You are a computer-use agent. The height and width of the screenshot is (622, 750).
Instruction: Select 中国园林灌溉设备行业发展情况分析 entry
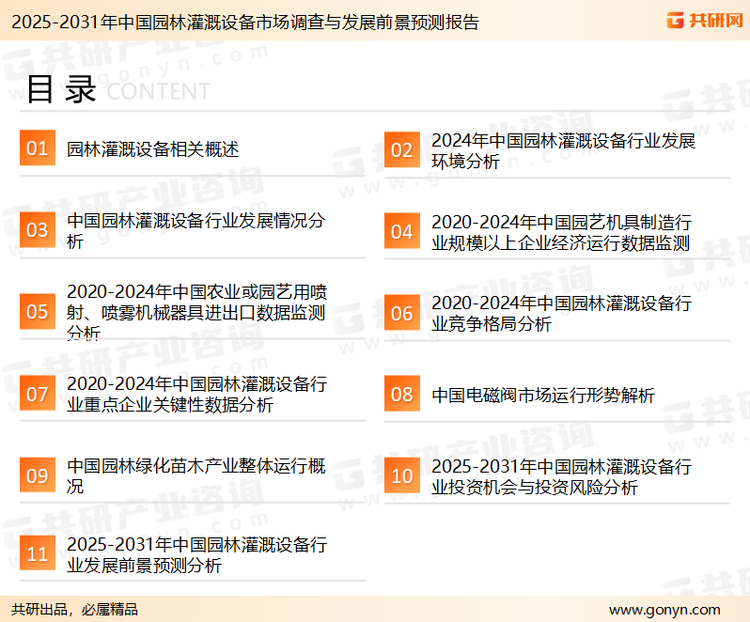pos(195,231)
